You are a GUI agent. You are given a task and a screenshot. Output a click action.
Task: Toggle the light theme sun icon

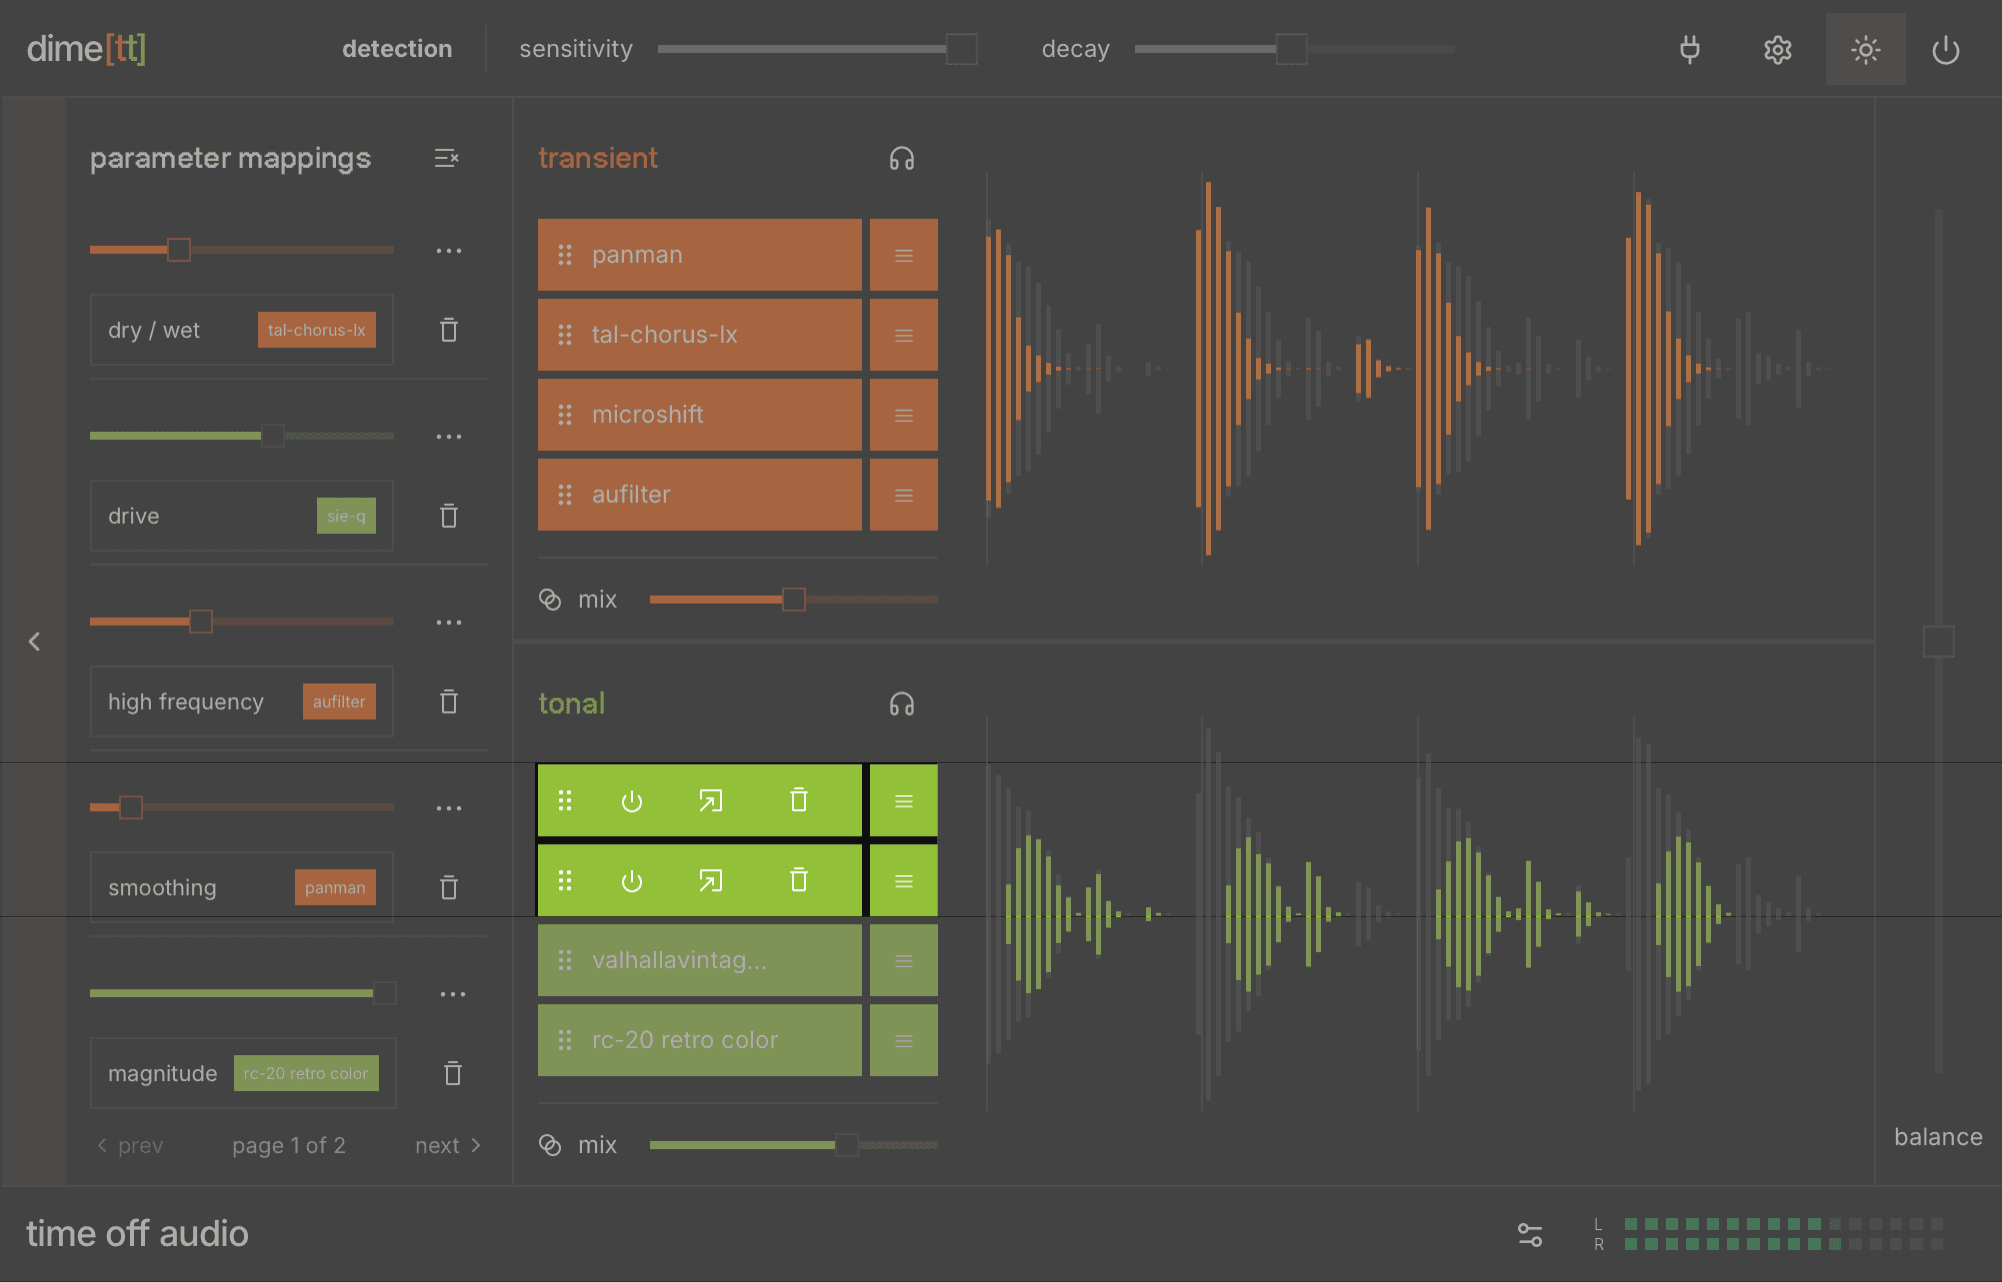tap(1865, 49)
